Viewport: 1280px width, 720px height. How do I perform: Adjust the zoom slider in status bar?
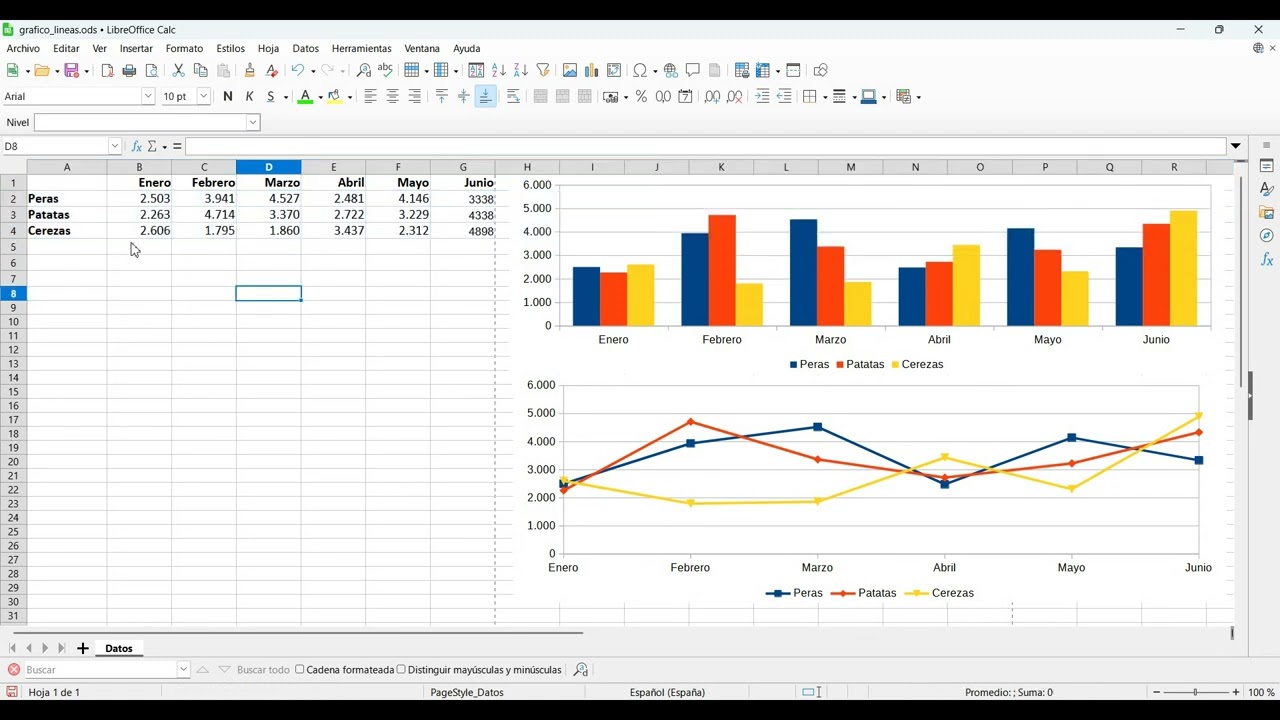coord(1196,692)
